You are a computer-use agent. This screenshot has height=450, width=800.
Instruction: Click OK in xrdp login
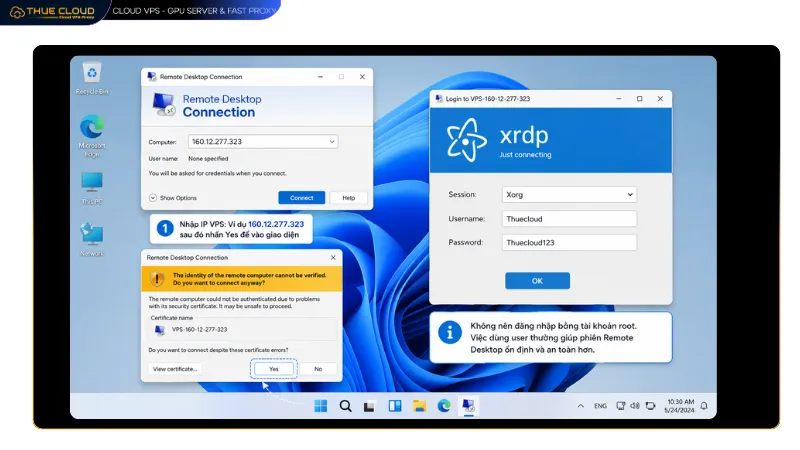pos(537,281)
